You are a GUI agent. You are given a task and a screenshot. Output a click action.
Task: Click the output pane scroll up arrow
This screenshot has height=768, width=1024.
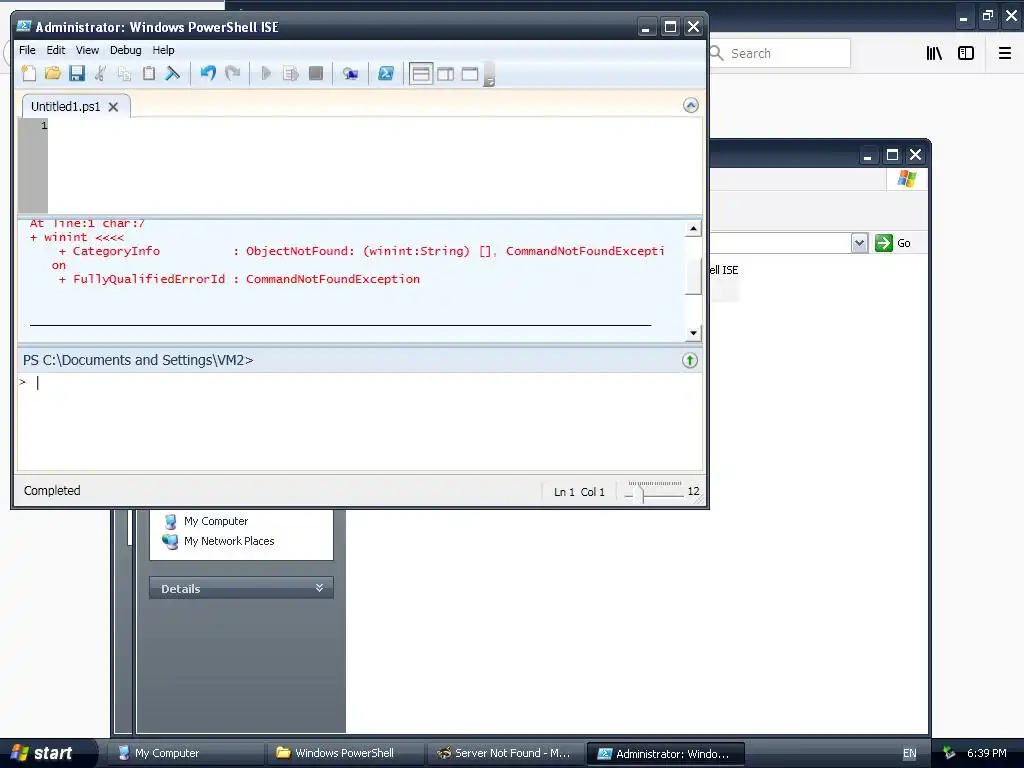tap(693, 229)
